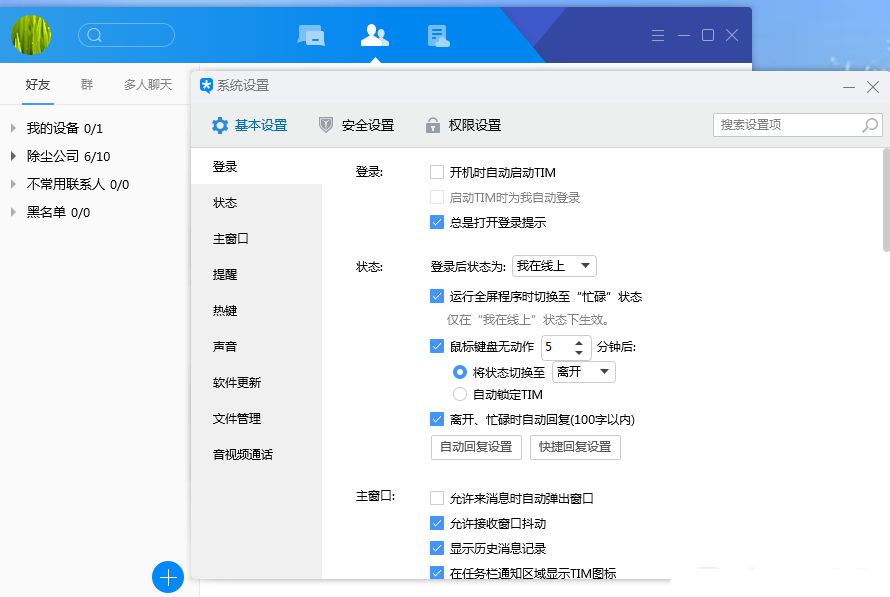Click the security settings shield icon
The image size is (890, 597).
tap(326, 125)
